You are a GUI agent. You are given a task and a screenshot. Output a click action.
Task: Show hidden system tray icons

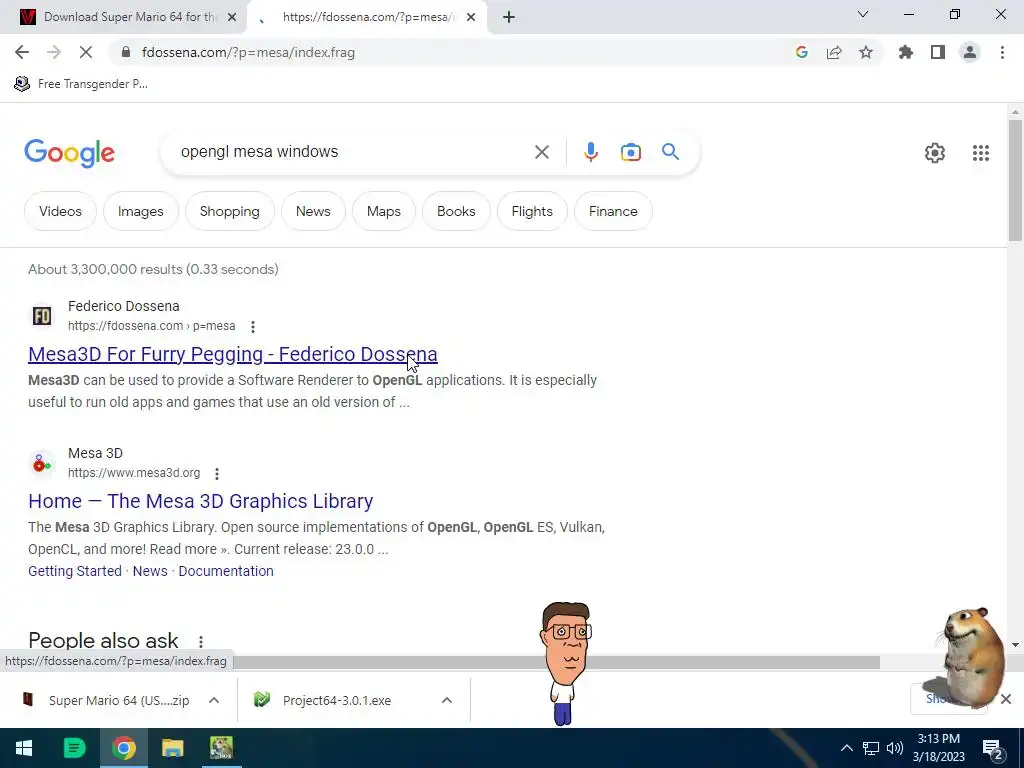[846, 748]
